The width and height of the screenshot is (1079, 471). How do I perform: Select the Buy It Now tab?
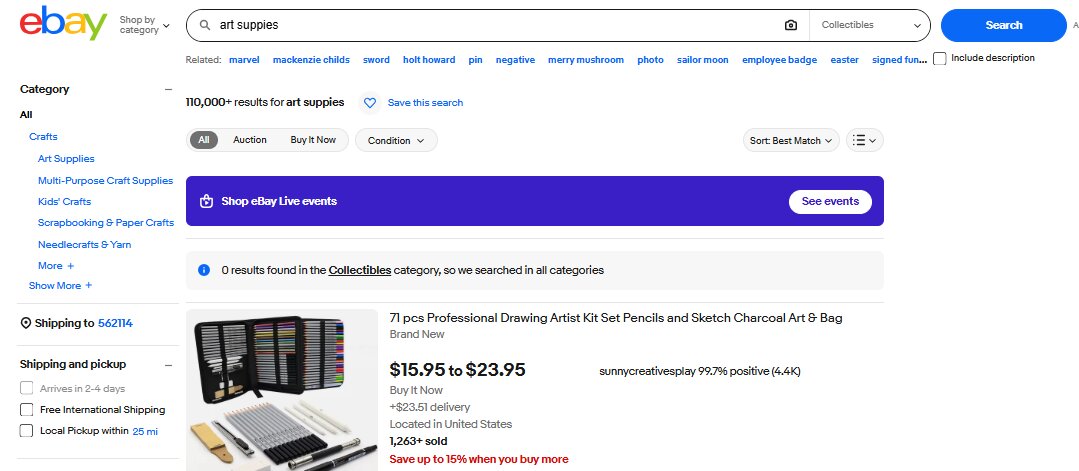(313, 140)
